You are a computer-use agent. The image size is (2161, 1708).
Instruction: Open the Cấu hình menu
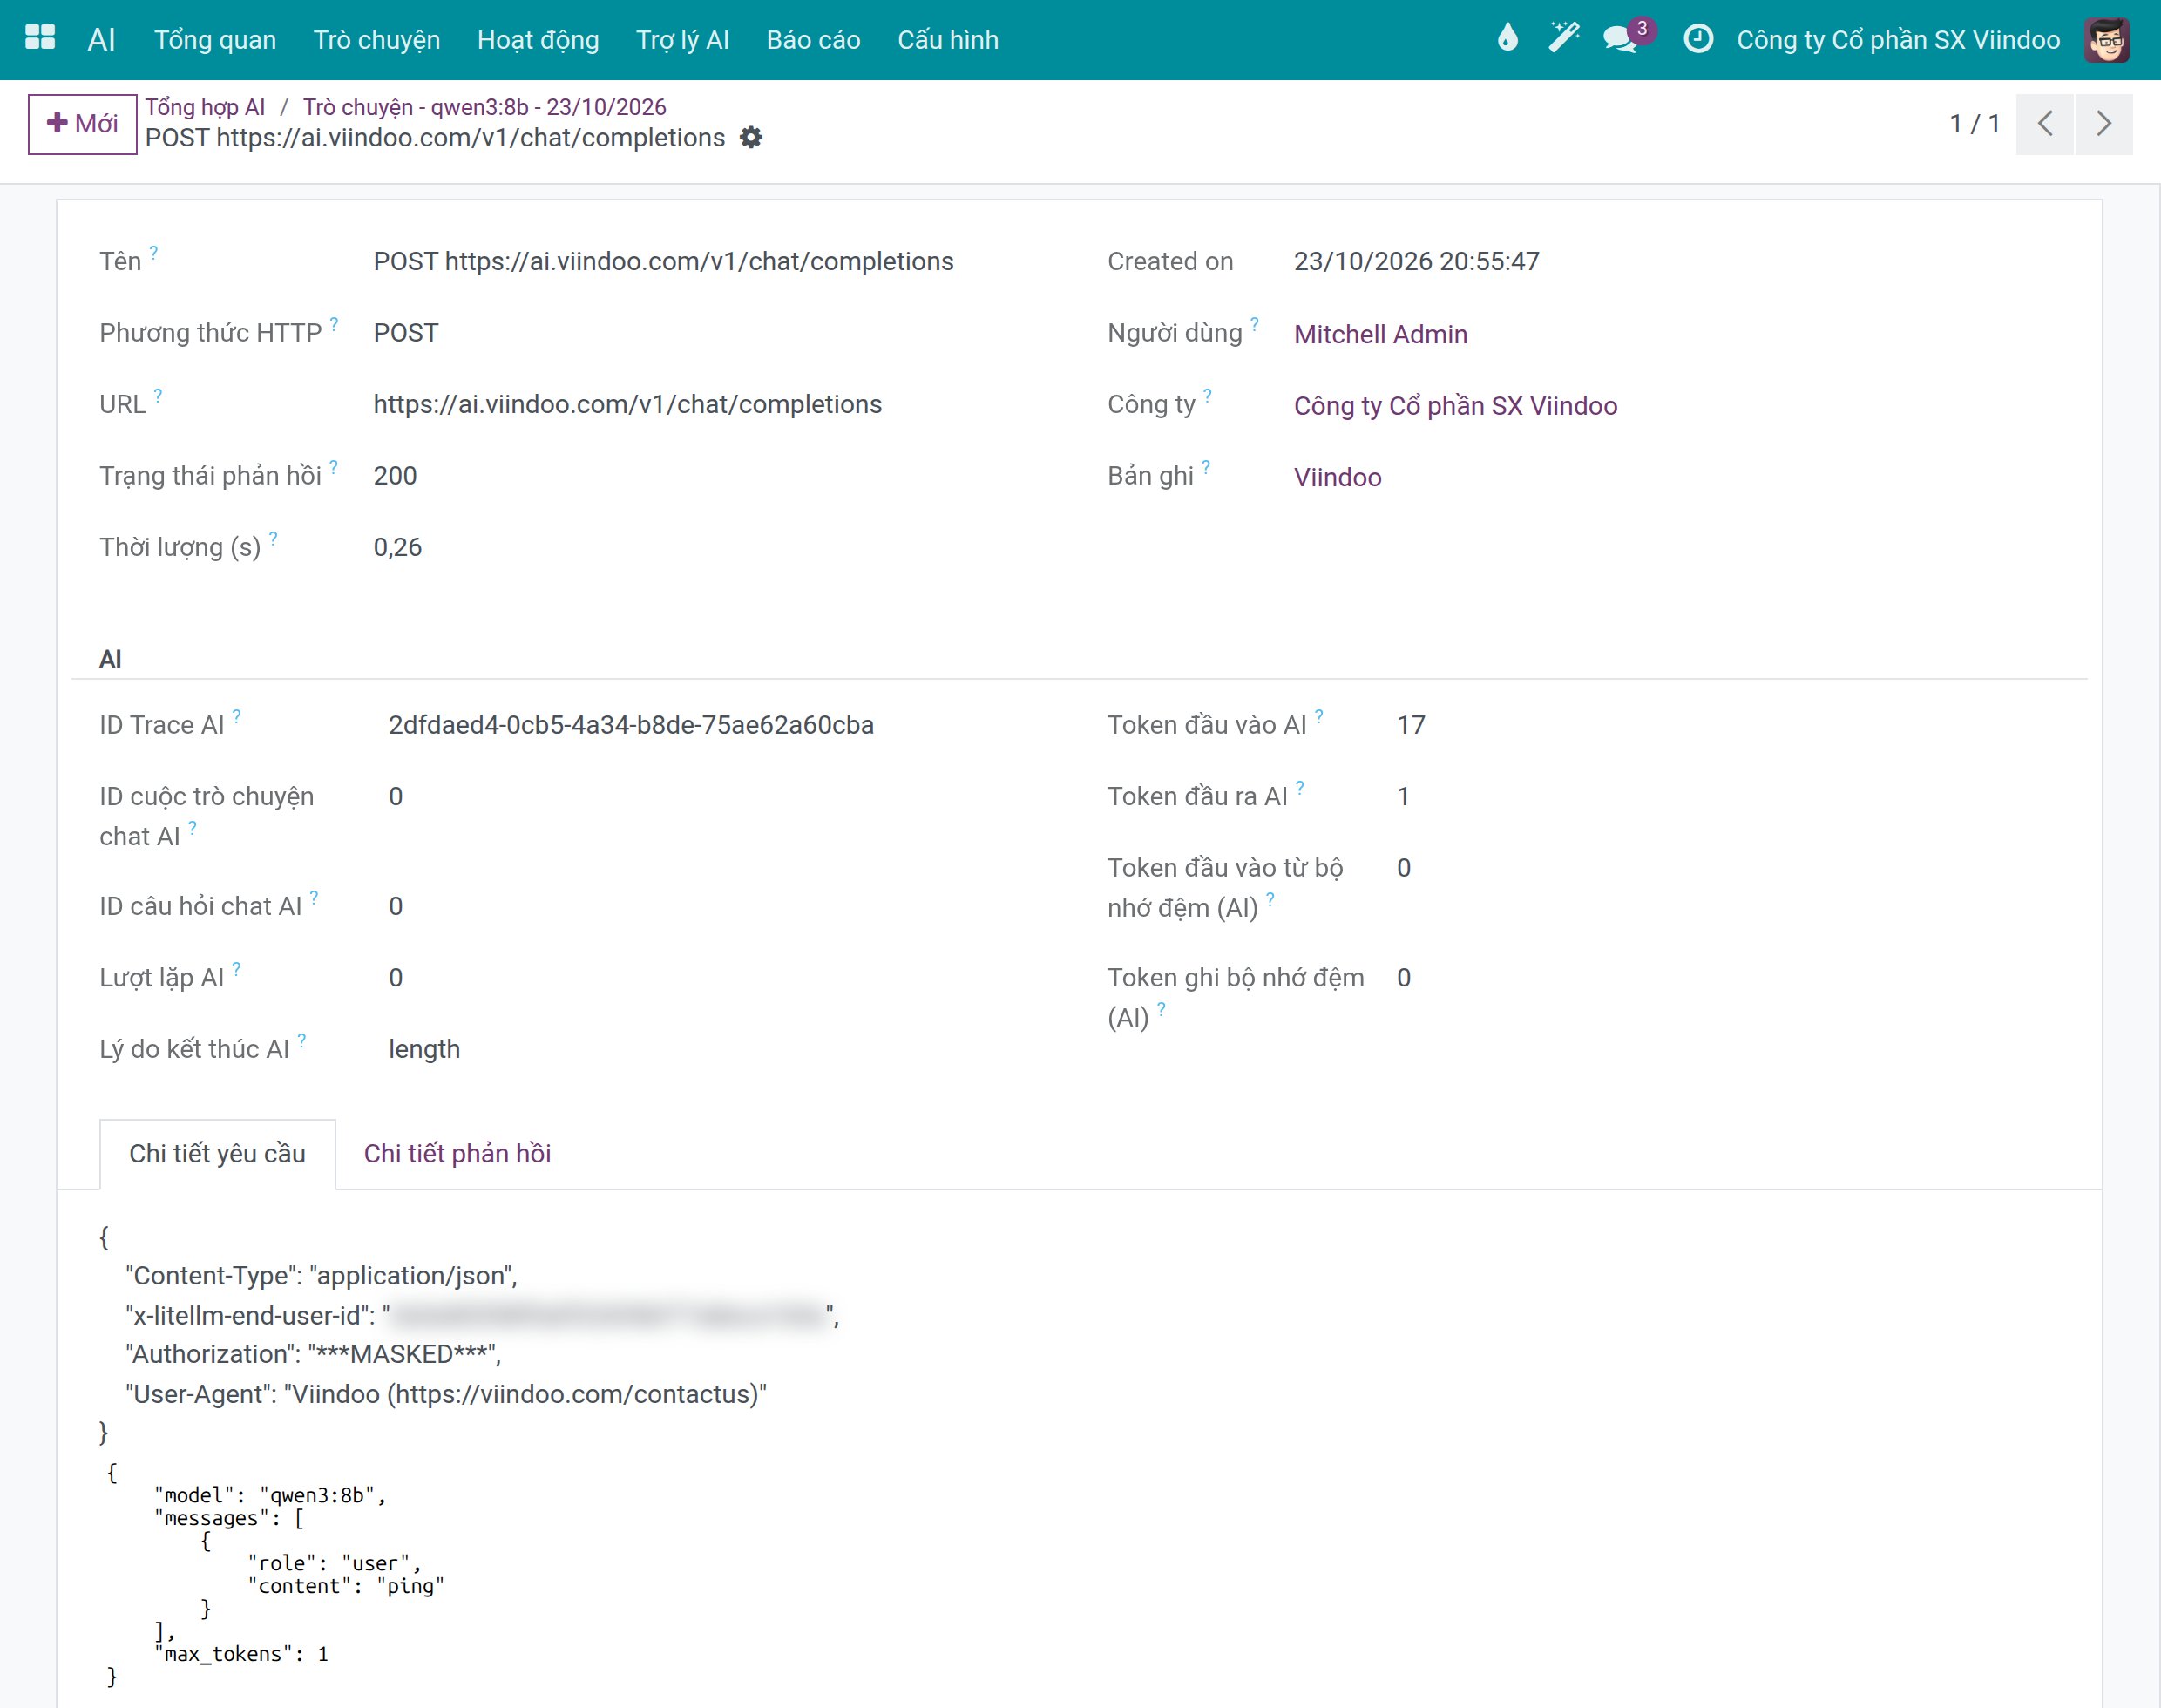[948, 40]
